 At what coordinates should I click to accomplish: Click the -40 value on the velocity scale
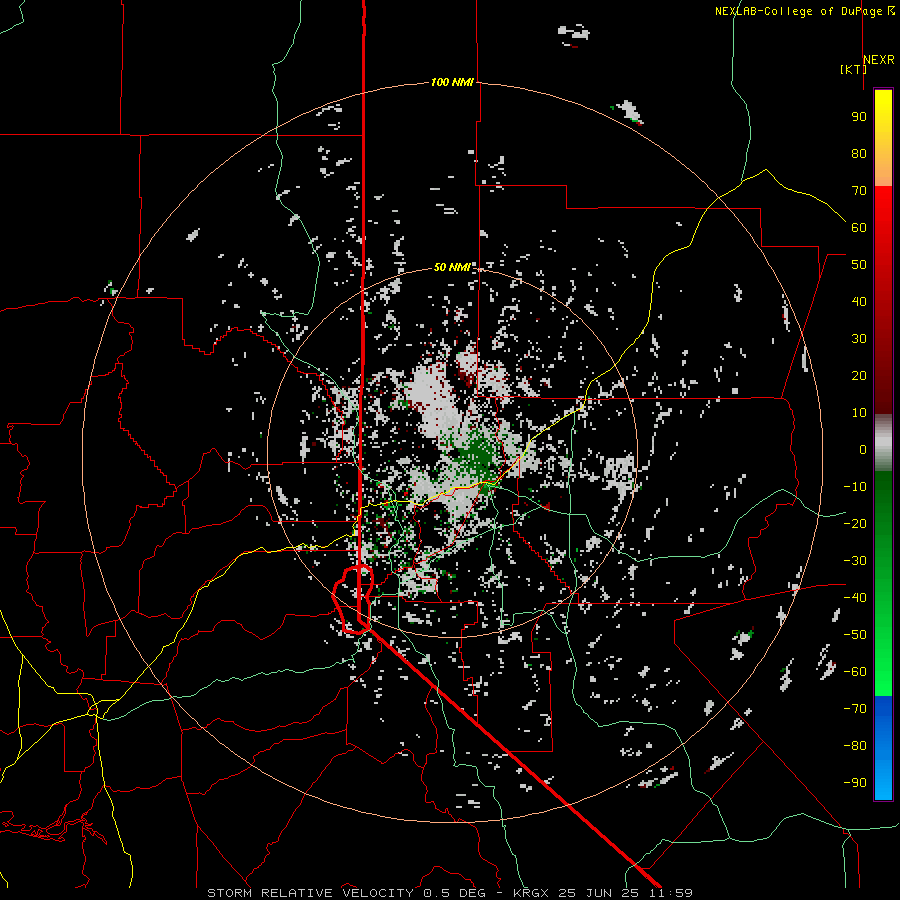(x=855, y=598)
